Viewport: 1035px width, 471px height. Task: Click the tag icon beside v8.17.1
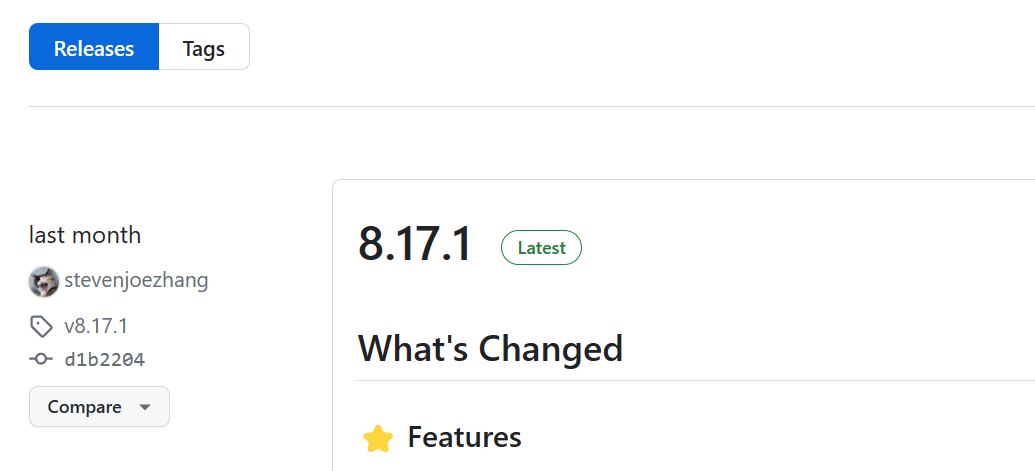(41, 326)
